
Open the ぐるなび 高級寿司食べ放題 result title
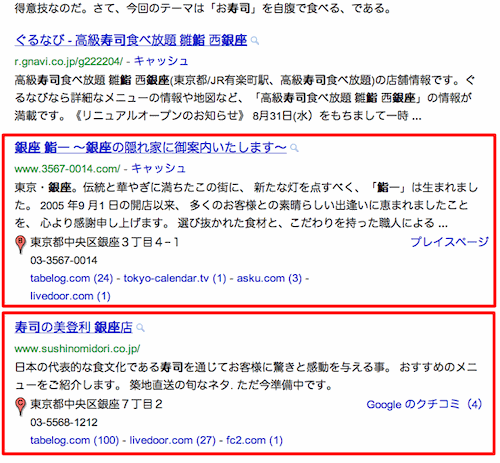click(x=131, y=40)
